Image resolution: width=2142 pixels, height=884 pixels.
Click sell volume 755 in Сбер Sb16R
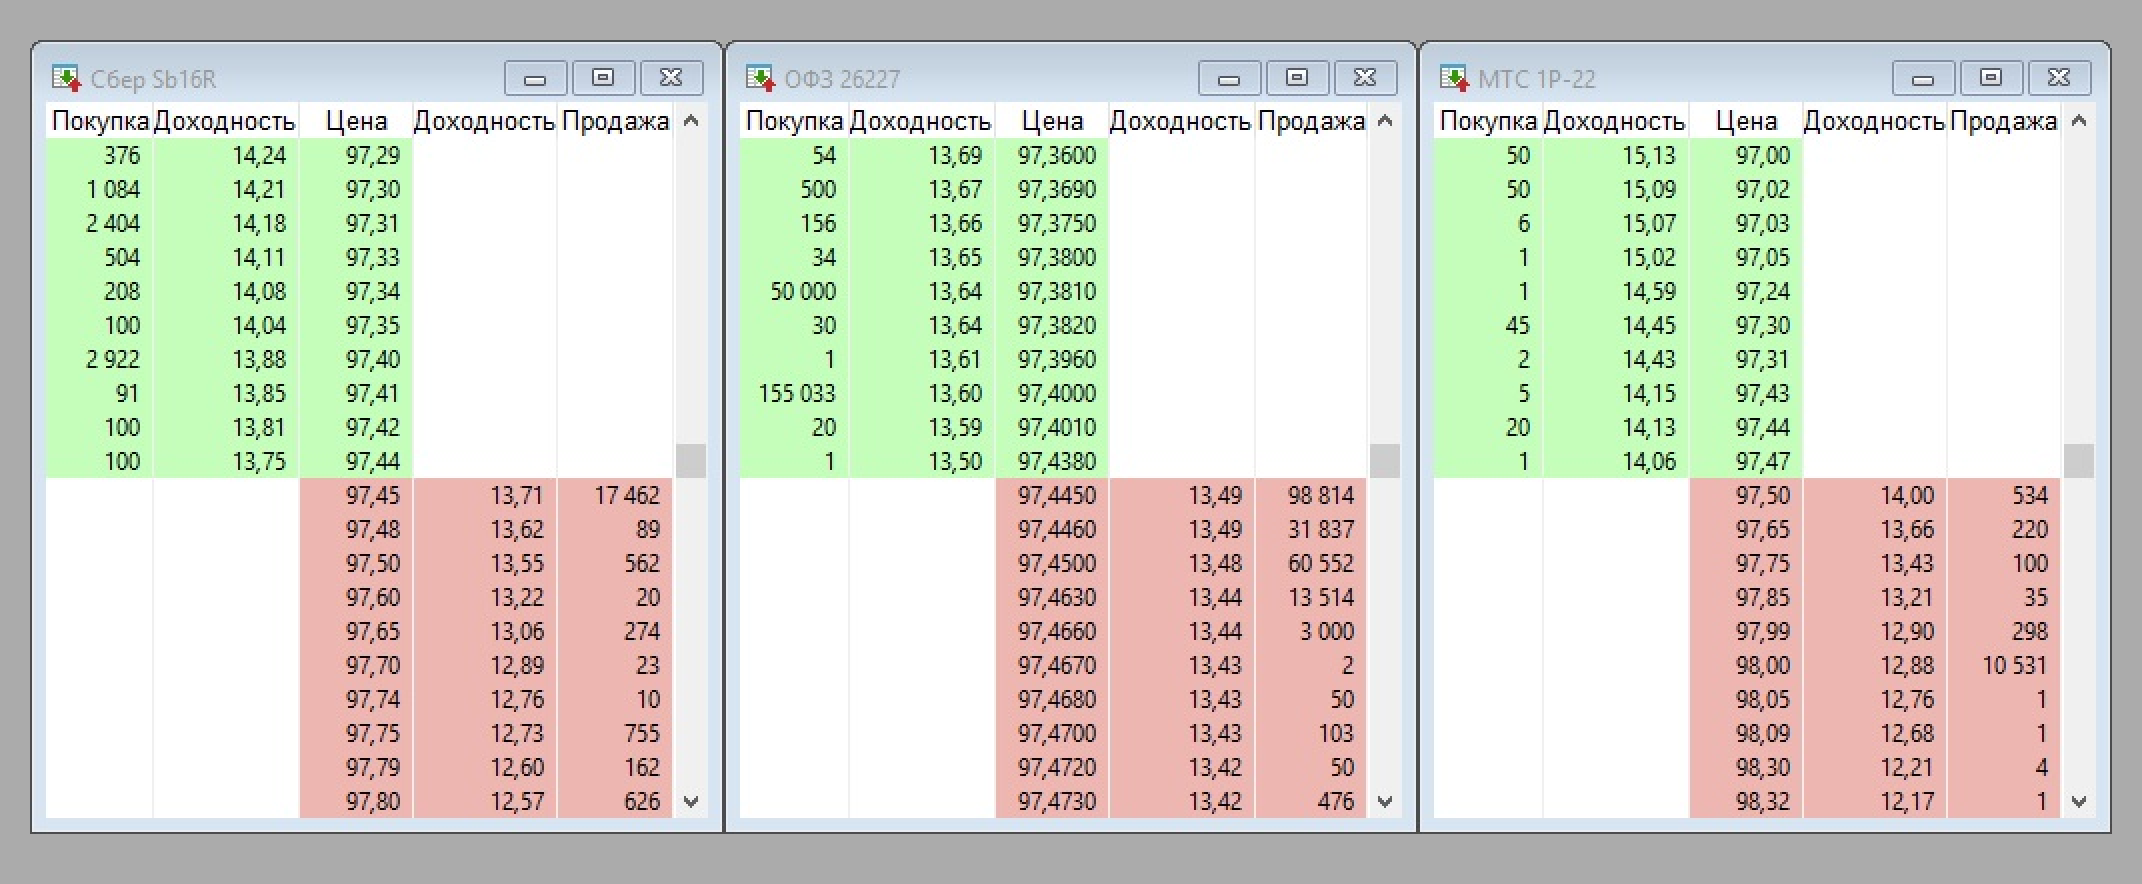click(642, 733)
